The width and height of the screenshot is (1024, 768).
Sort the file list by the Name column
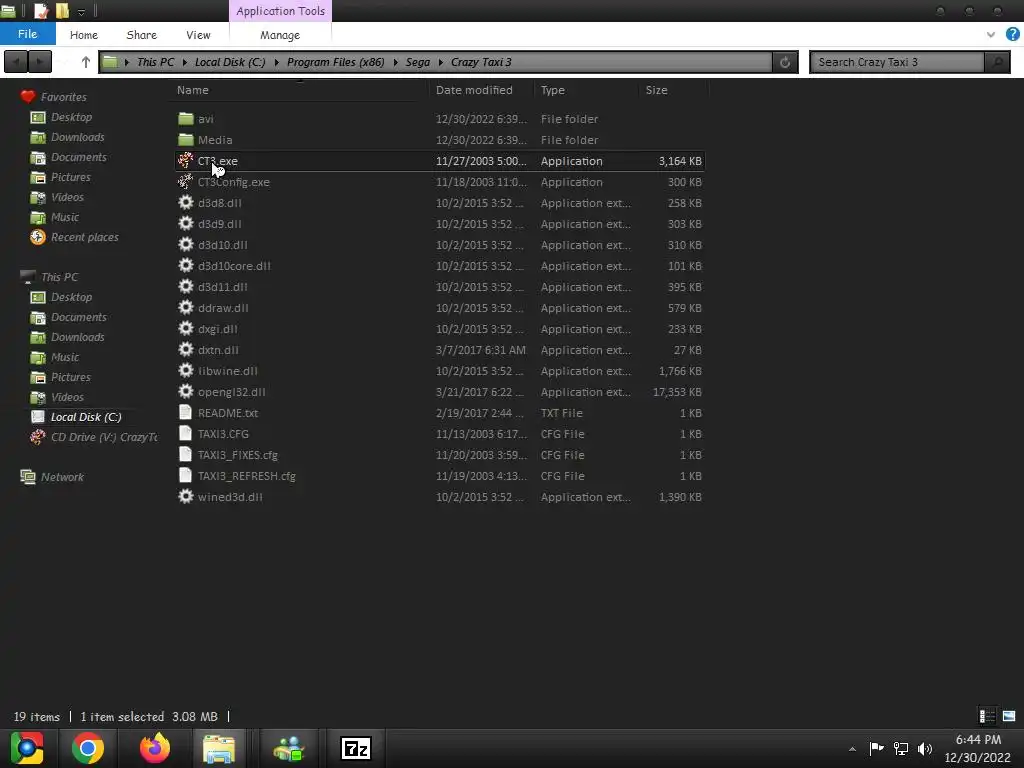pyautogui.click(x=193, y=90)
